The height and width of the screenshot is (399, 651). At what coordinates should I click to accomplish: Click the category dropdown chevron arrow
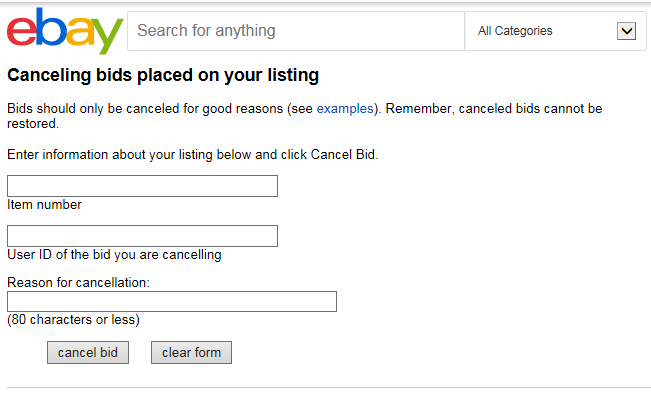(626, 31)
